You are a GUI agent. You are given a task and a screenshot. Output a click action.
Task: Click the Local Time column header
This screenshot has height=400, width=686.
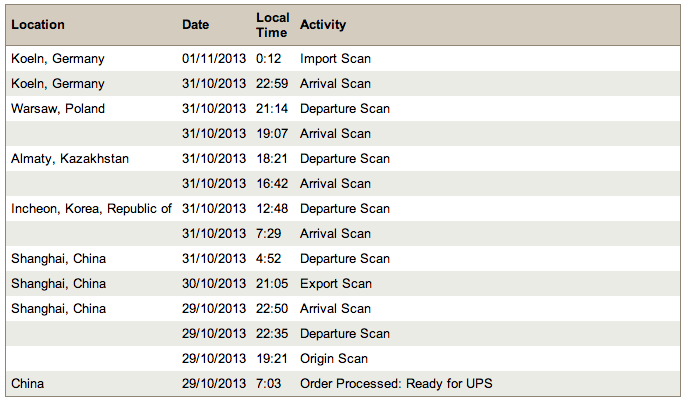[273, 25]
